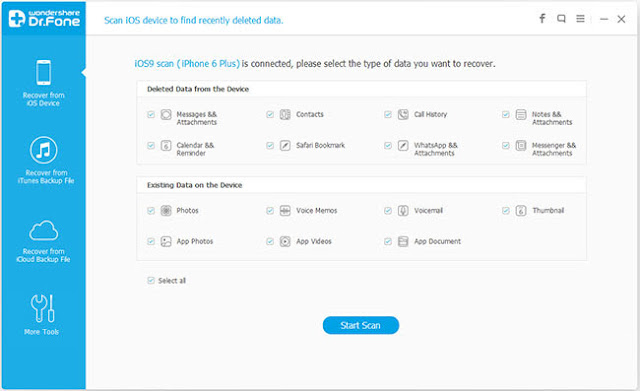Toggle the Contacts checkbox
The image size is (640, 391).
click(x=270, y=114)
